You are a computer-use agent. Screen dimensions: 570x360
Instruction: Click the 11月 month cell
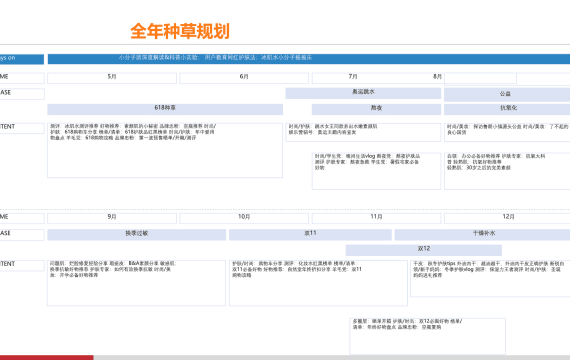(x=376, y=218)
